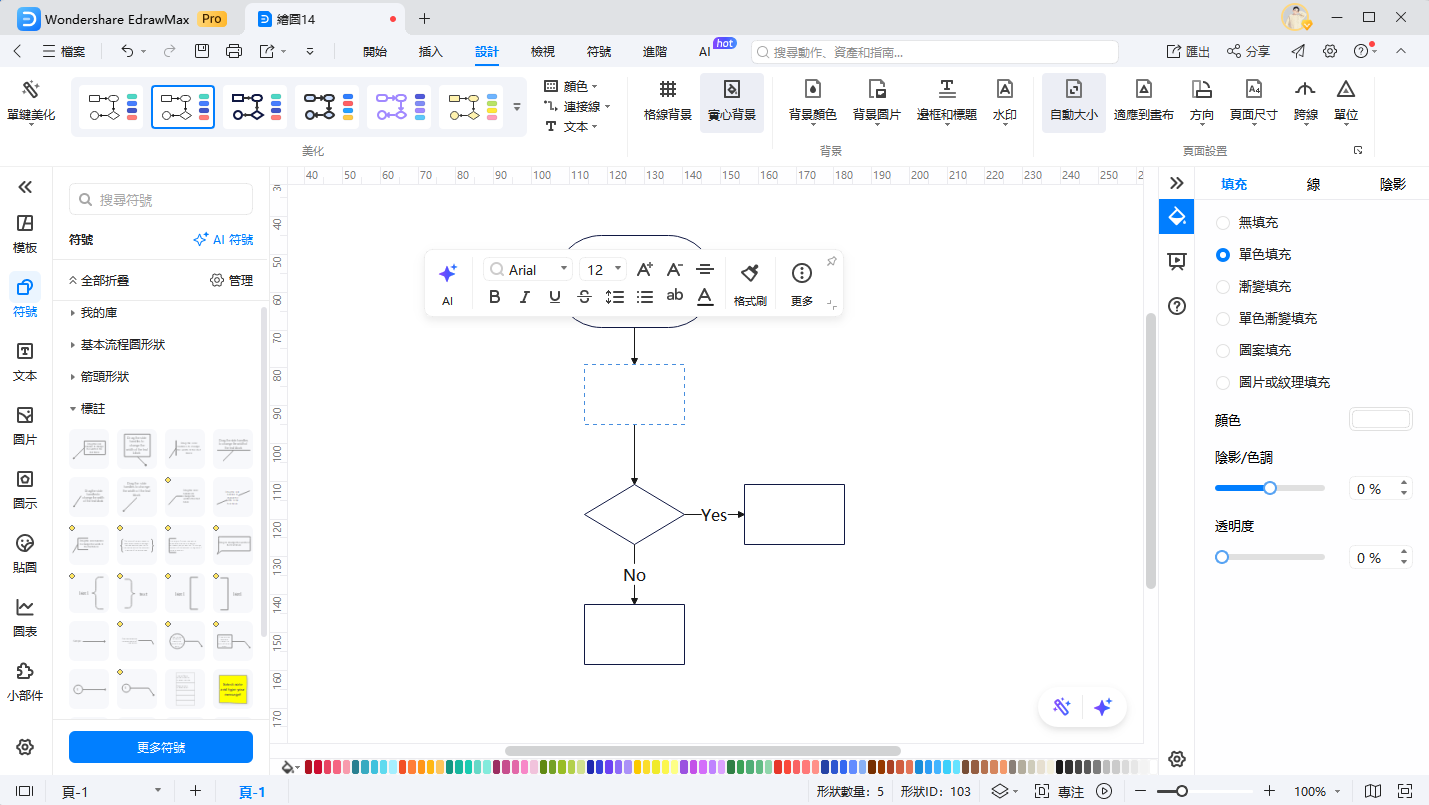The image size is (1429, 805).
Task: Click the one-click beautify (單鍵美化) icon
Action: tap(30, 90)
